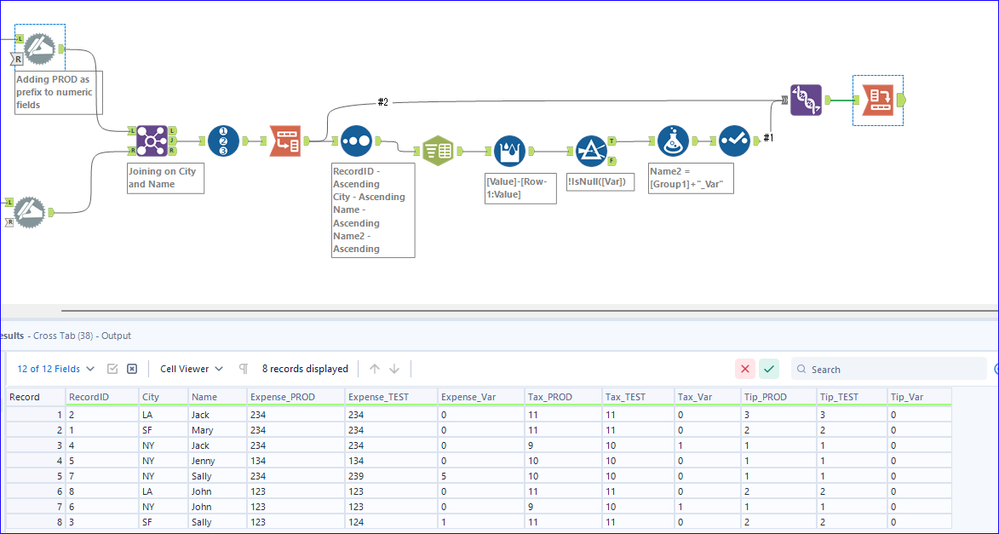Click the Join tool L output anchor
999x534 pixels.
(173, 131)
